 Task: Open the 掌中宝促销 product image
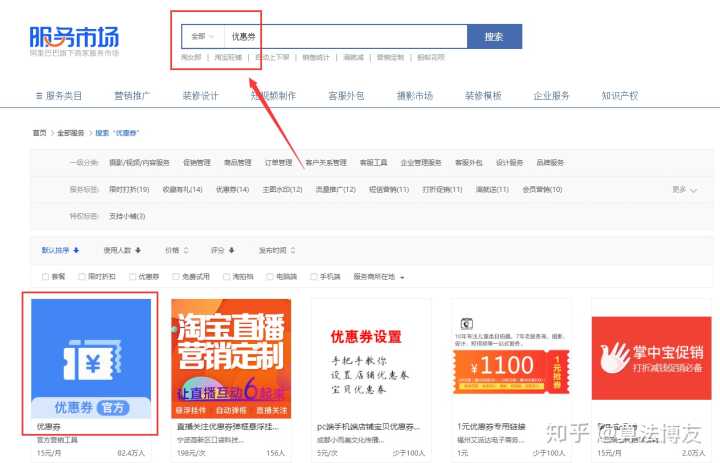coord(650,359)
